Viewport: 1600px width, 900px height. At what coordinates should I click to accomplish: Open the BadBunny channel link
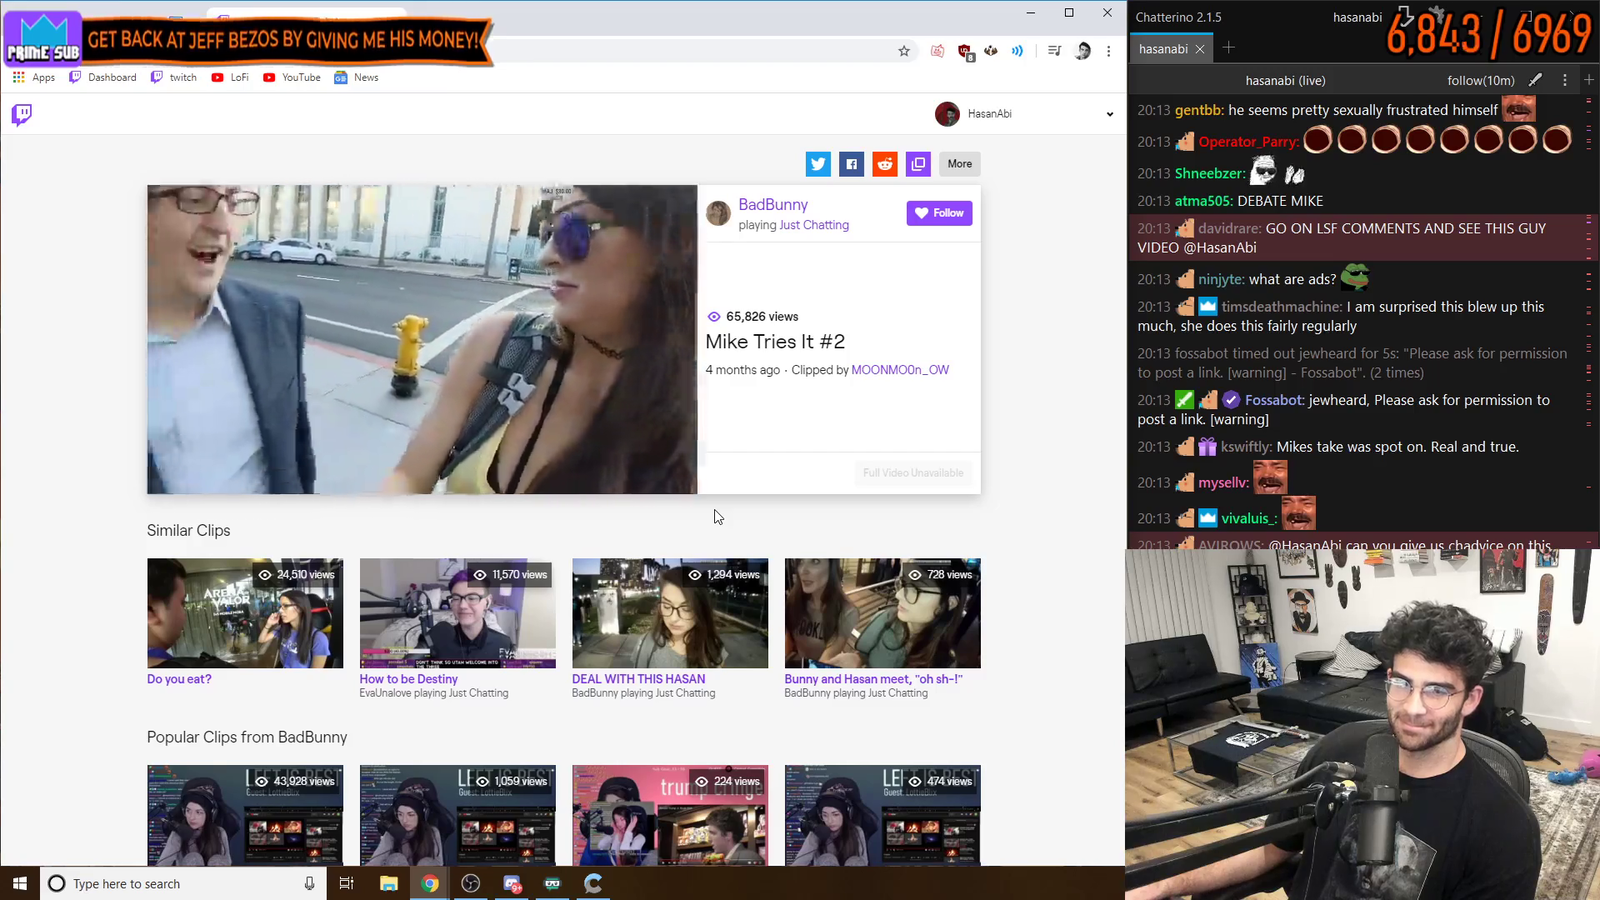(x=773, y=204)
